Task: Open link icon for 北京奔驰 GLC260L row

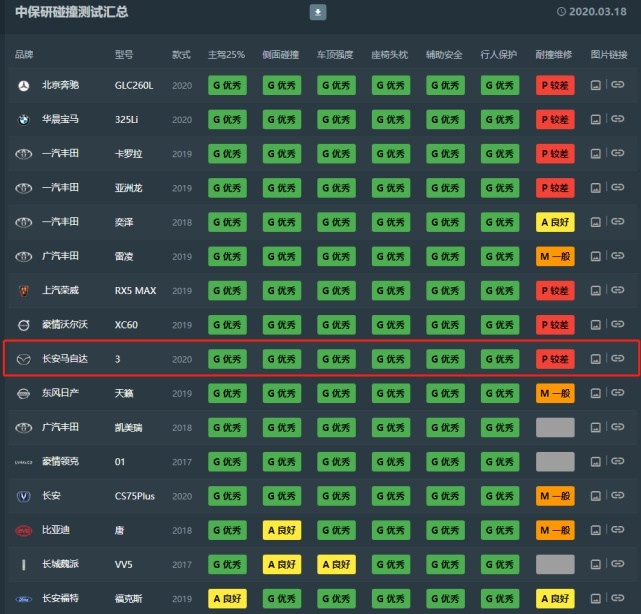Action: tap(617, 84)
